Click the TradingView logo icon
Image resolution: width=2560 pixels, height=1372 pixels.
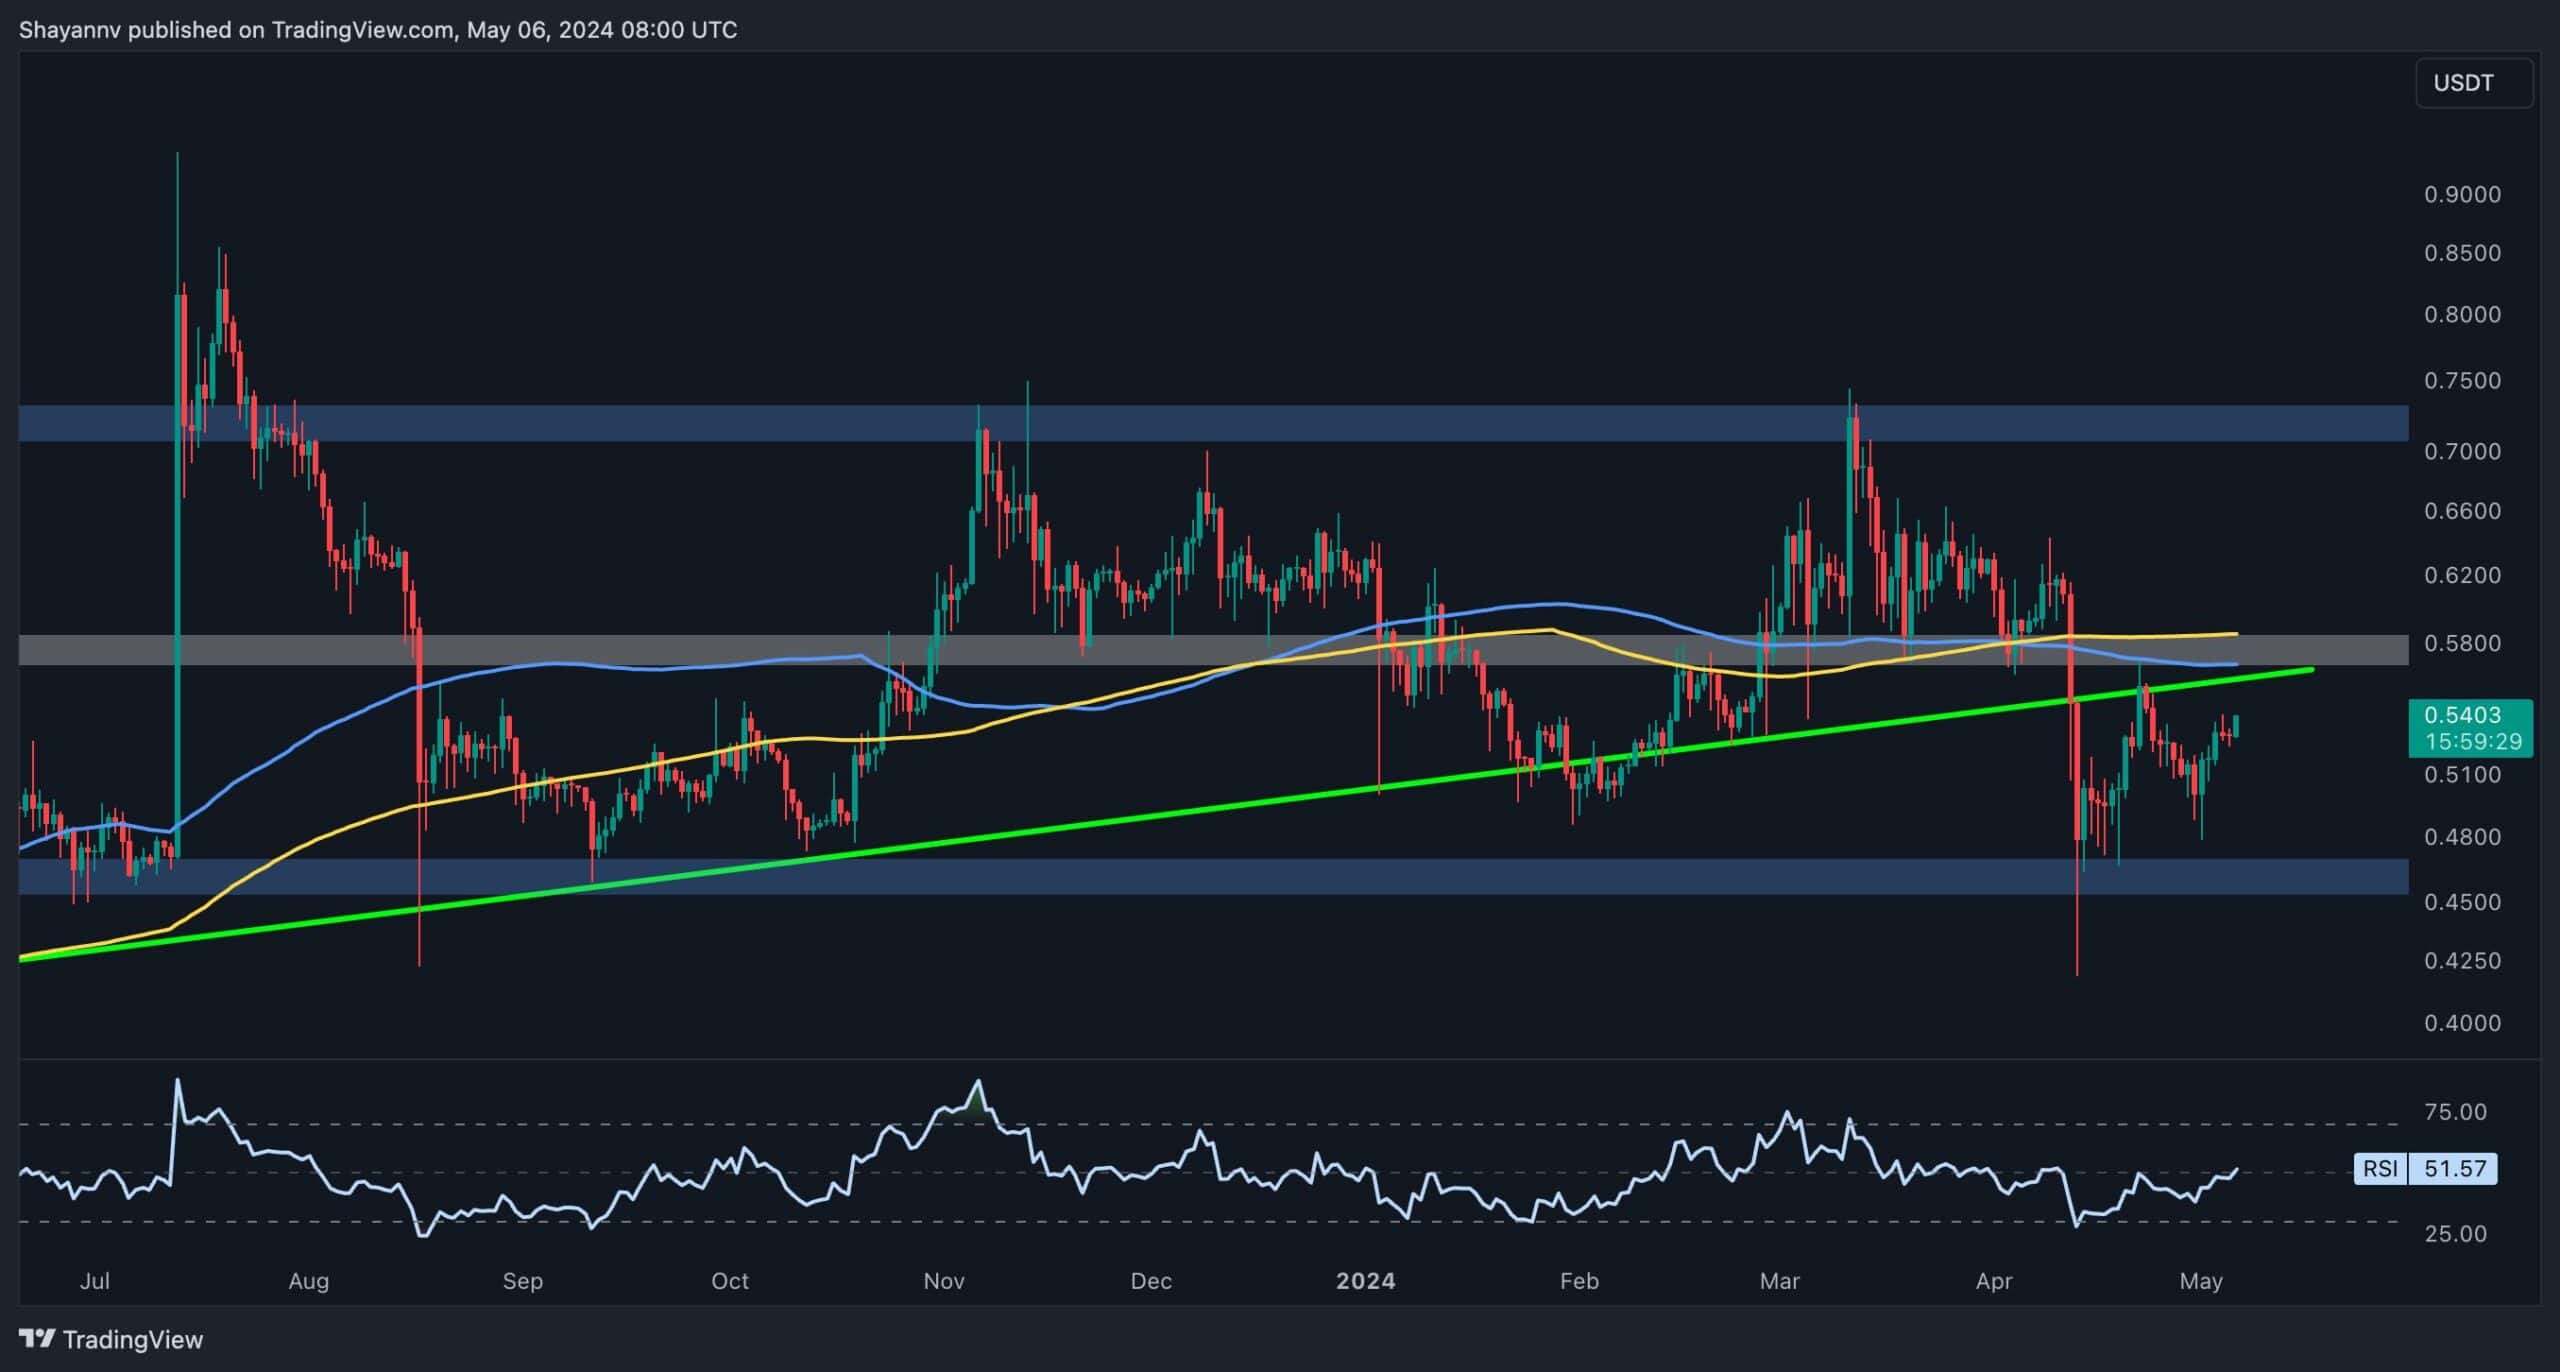(x=38, y=1338)
